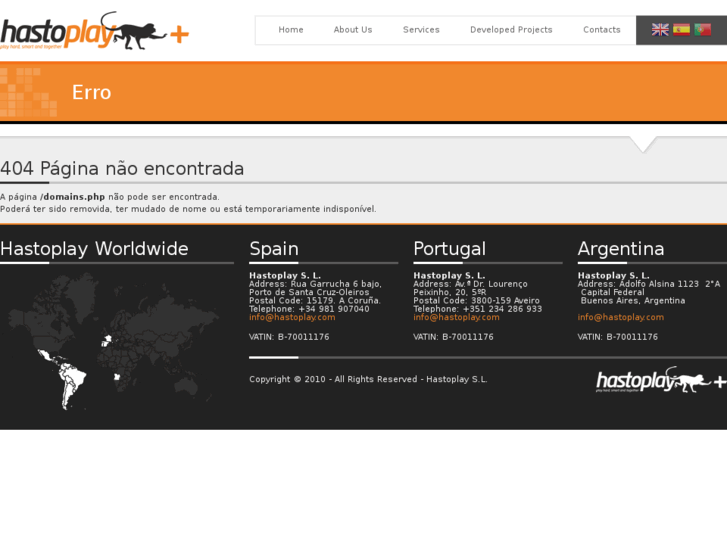Select the 'Erro' banner title
The height and width of the screenshot is (545, 727).
(91, 92)
